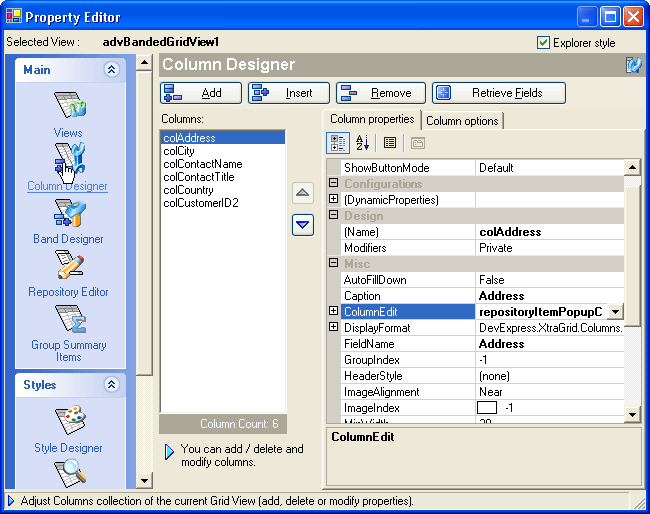Screen dimensions: 650x514
Task: Click the Properties list icon in property toolbar
Action: 390,143
